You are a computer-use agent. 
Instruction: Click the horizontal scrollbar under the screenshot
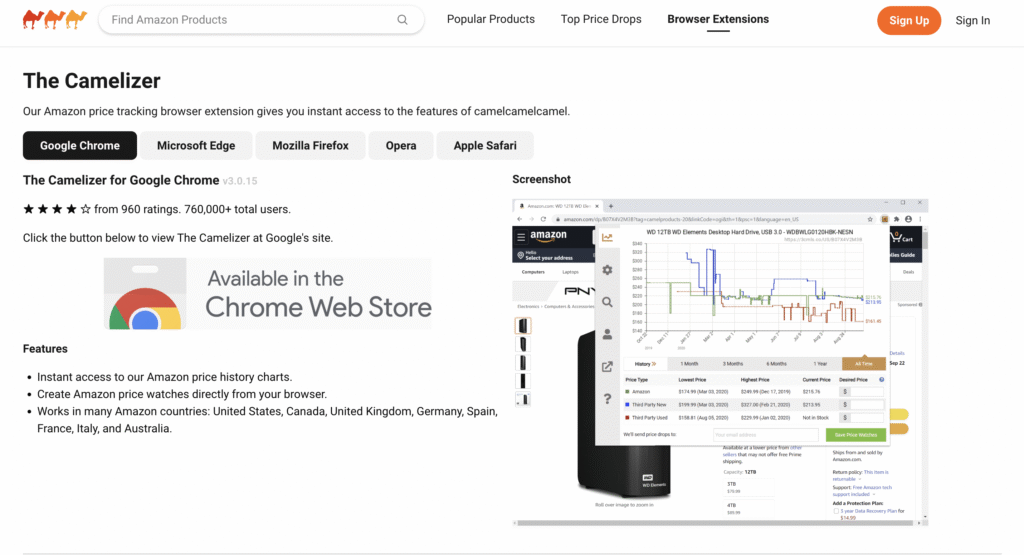coord(716,523)
